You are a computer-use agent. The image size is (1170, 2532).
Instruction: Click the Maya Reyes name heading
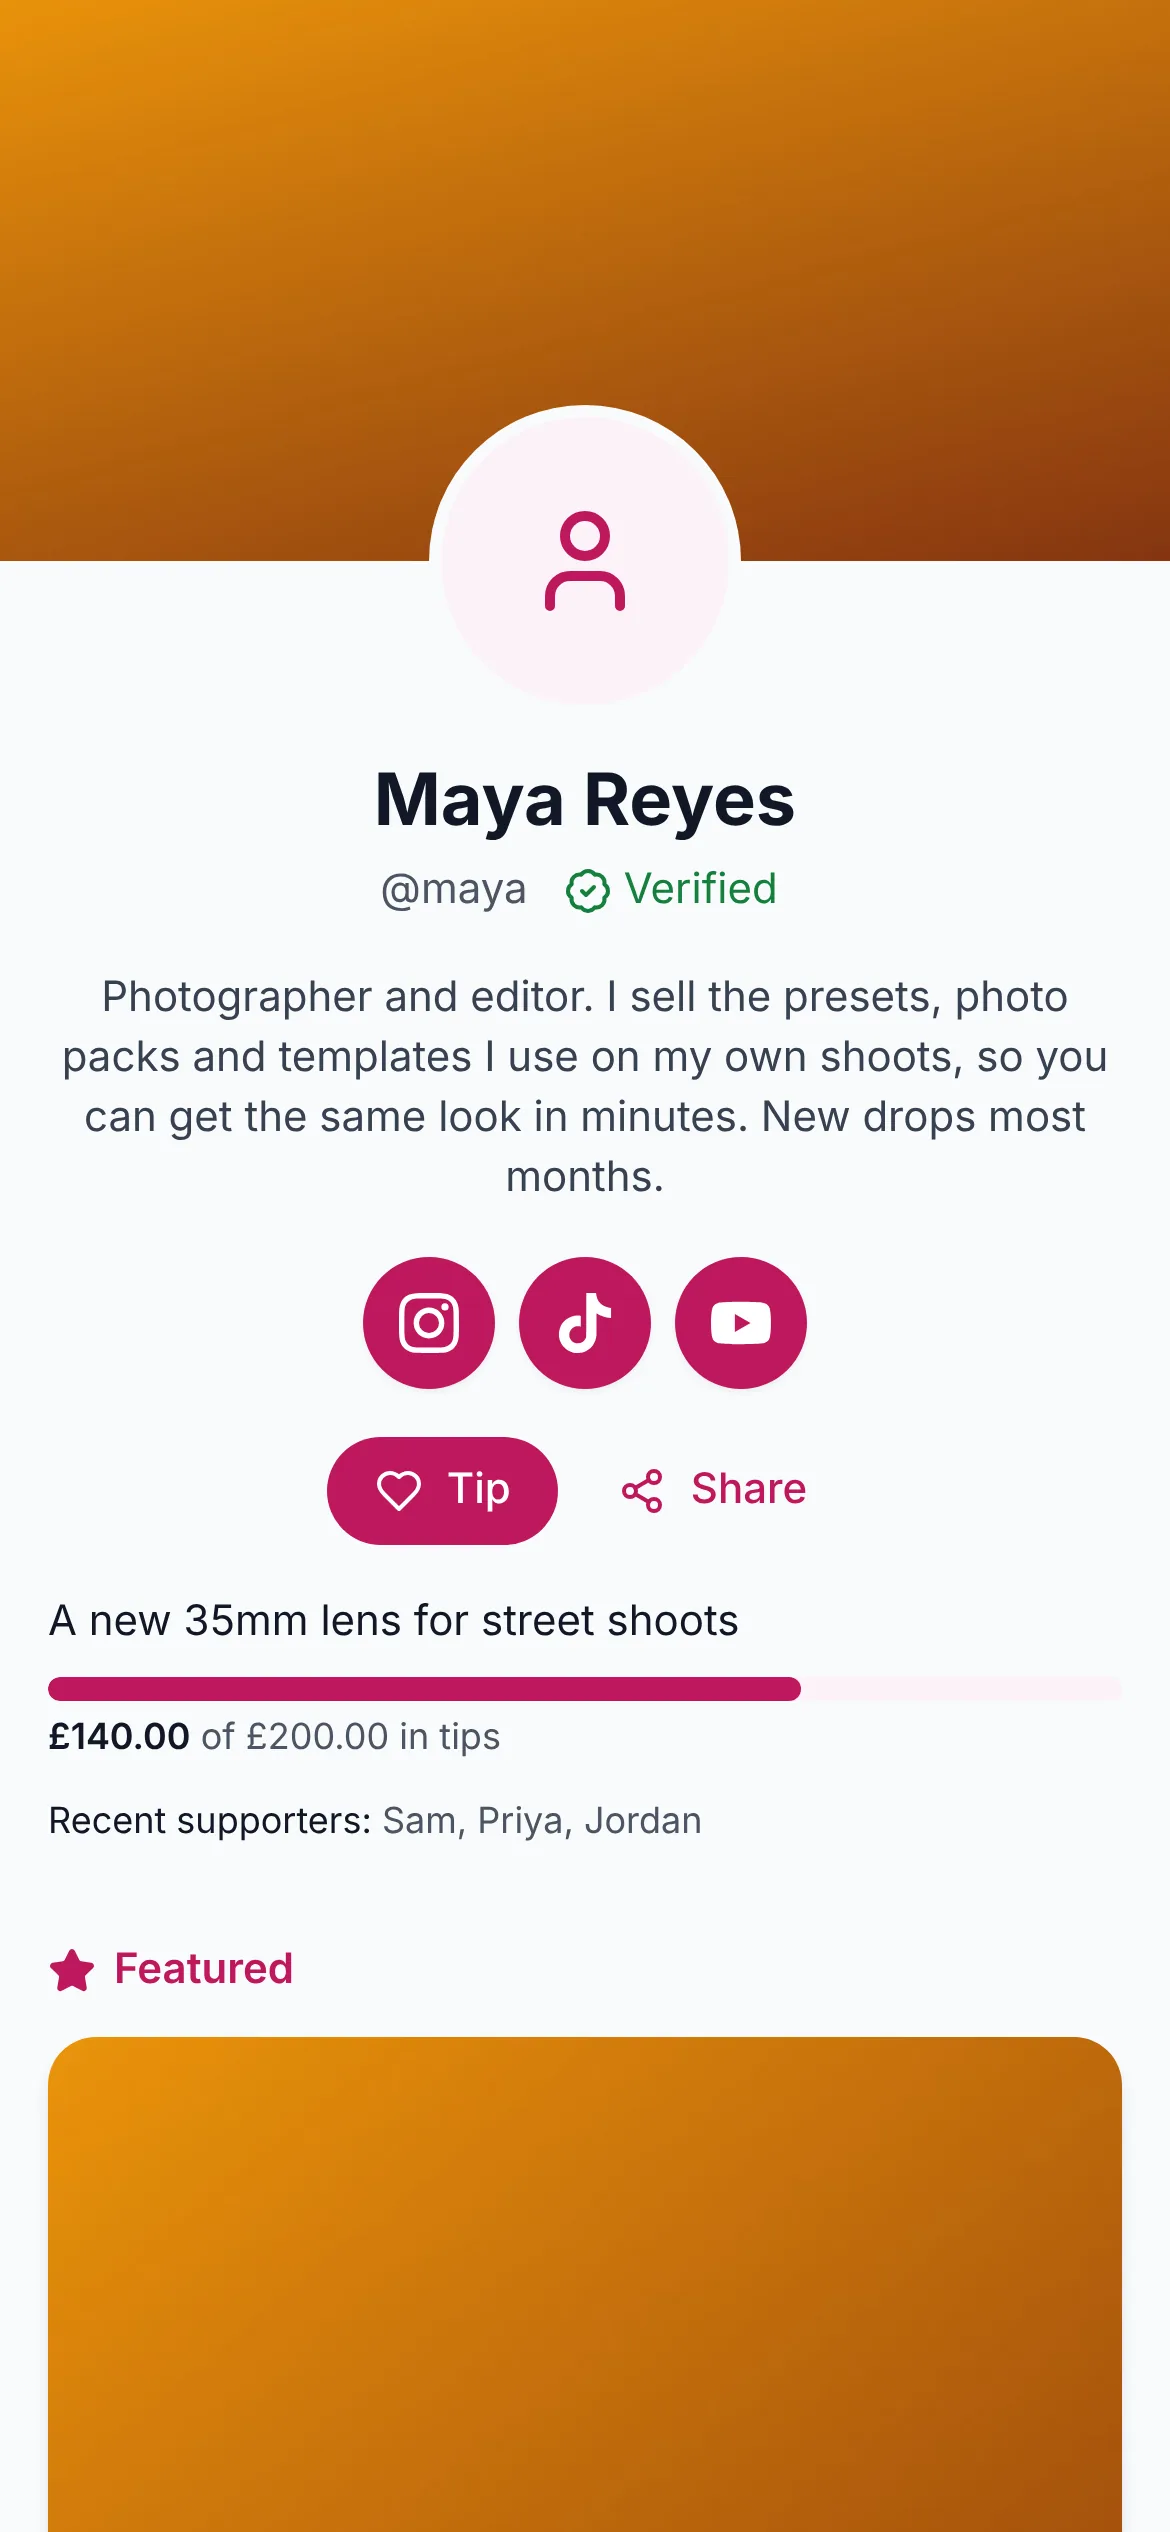click(585, 800)
